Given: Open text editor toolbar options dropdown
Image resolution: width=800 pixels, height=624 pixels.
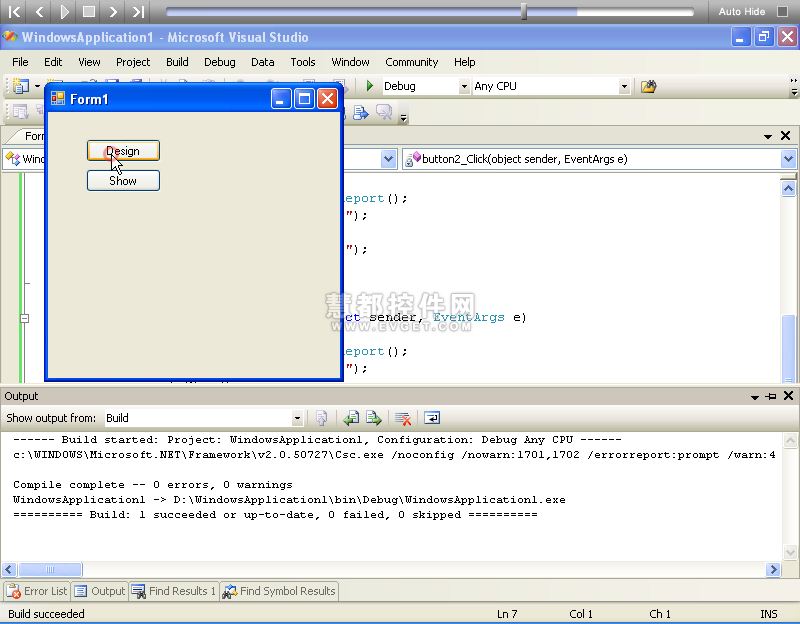Looking at the screenshot, I should [404, 118].
